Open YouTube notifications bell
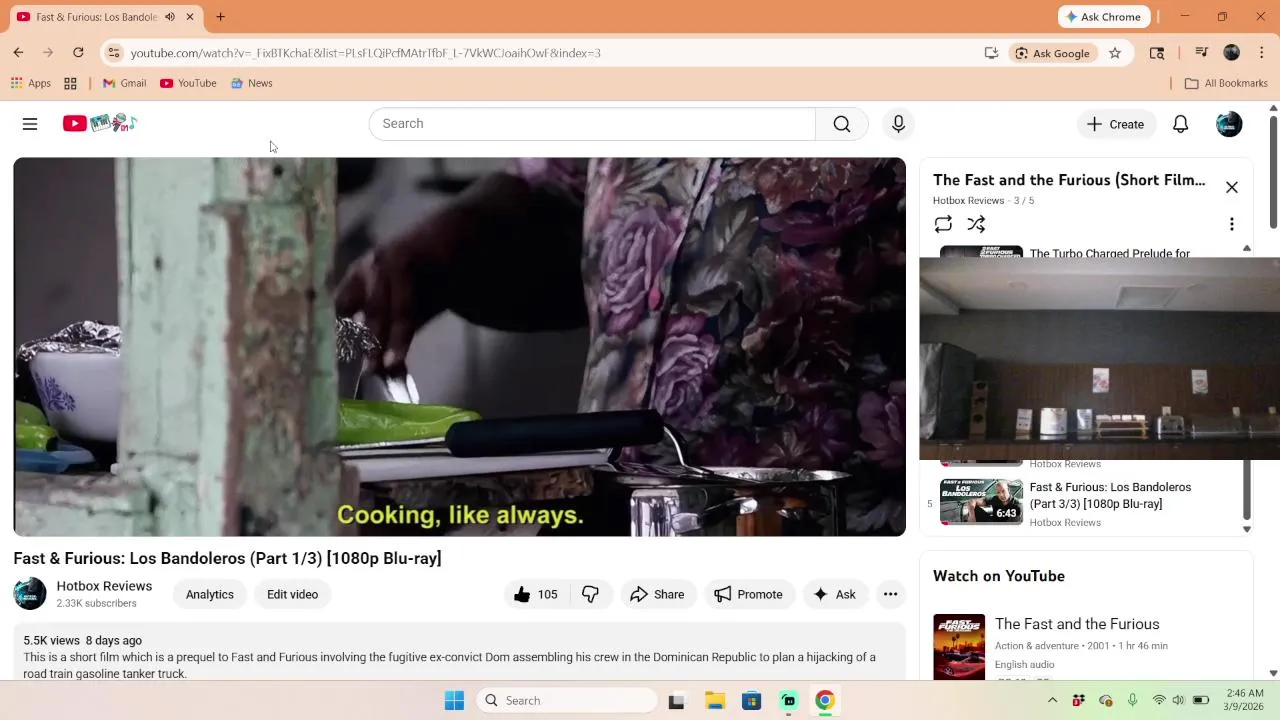The width and height of the screenshot is (1280, 720). pos(1180,124)
